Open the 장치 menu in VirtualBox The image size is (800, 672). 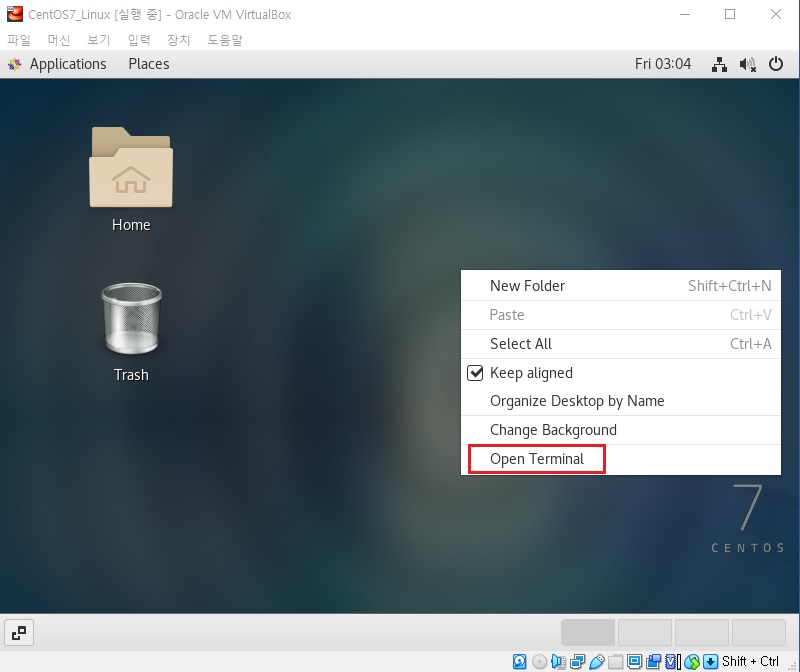point(179,40)
